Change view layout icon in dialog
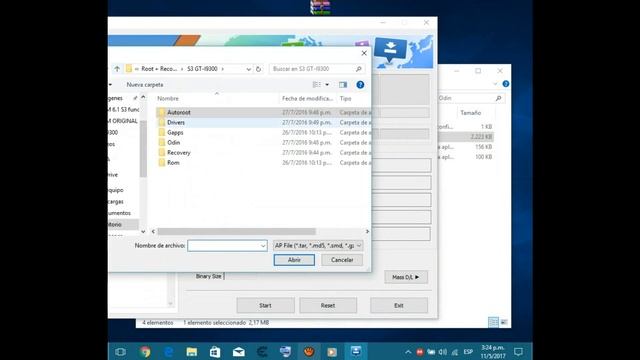640x360 pixels. (317, 84)
